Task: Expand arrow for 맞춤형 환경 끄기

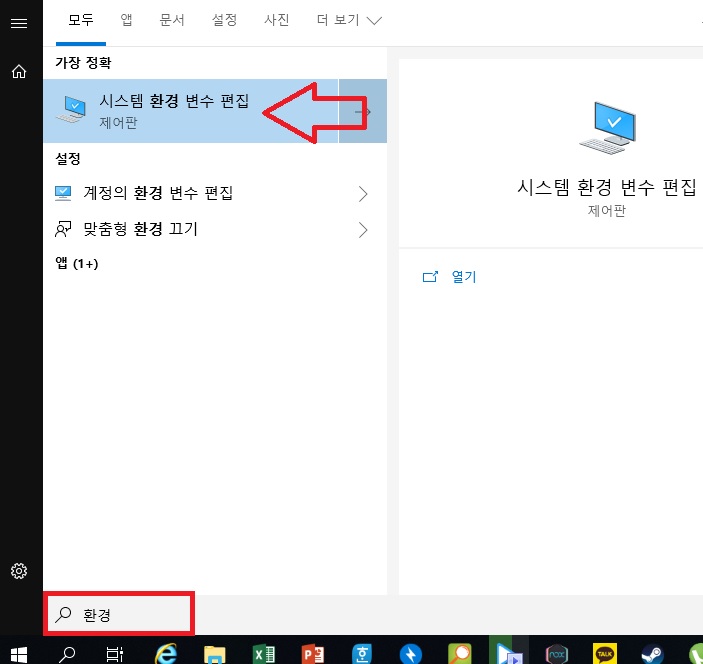Action: point(363,230)
